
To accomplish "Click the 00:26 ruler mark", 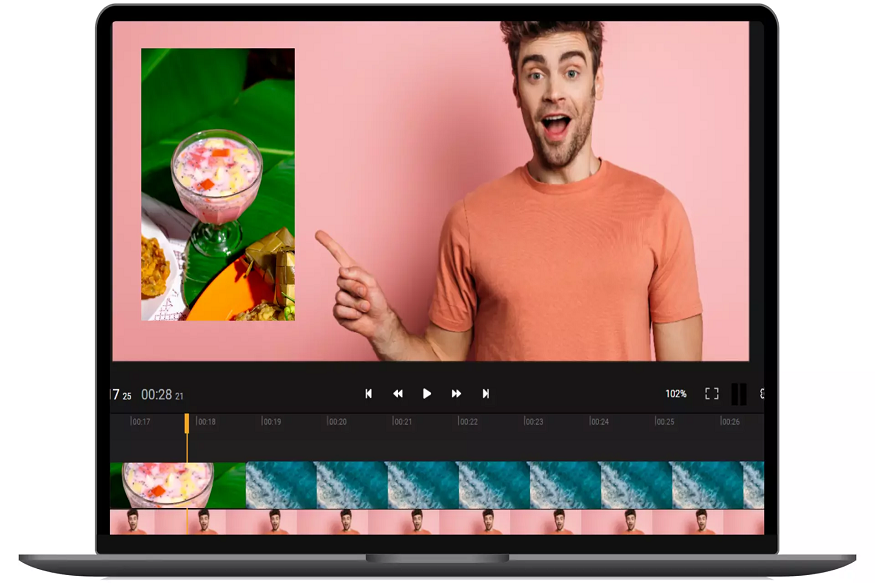I will [730, 421].
